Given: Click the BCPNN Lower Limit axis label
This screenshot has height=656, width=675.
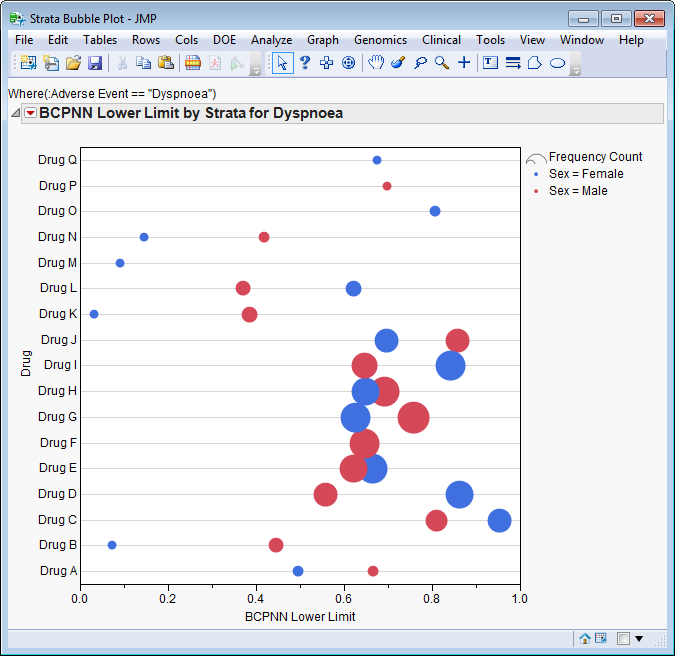Looking at the screenshot, I should [x=300, y=617].
